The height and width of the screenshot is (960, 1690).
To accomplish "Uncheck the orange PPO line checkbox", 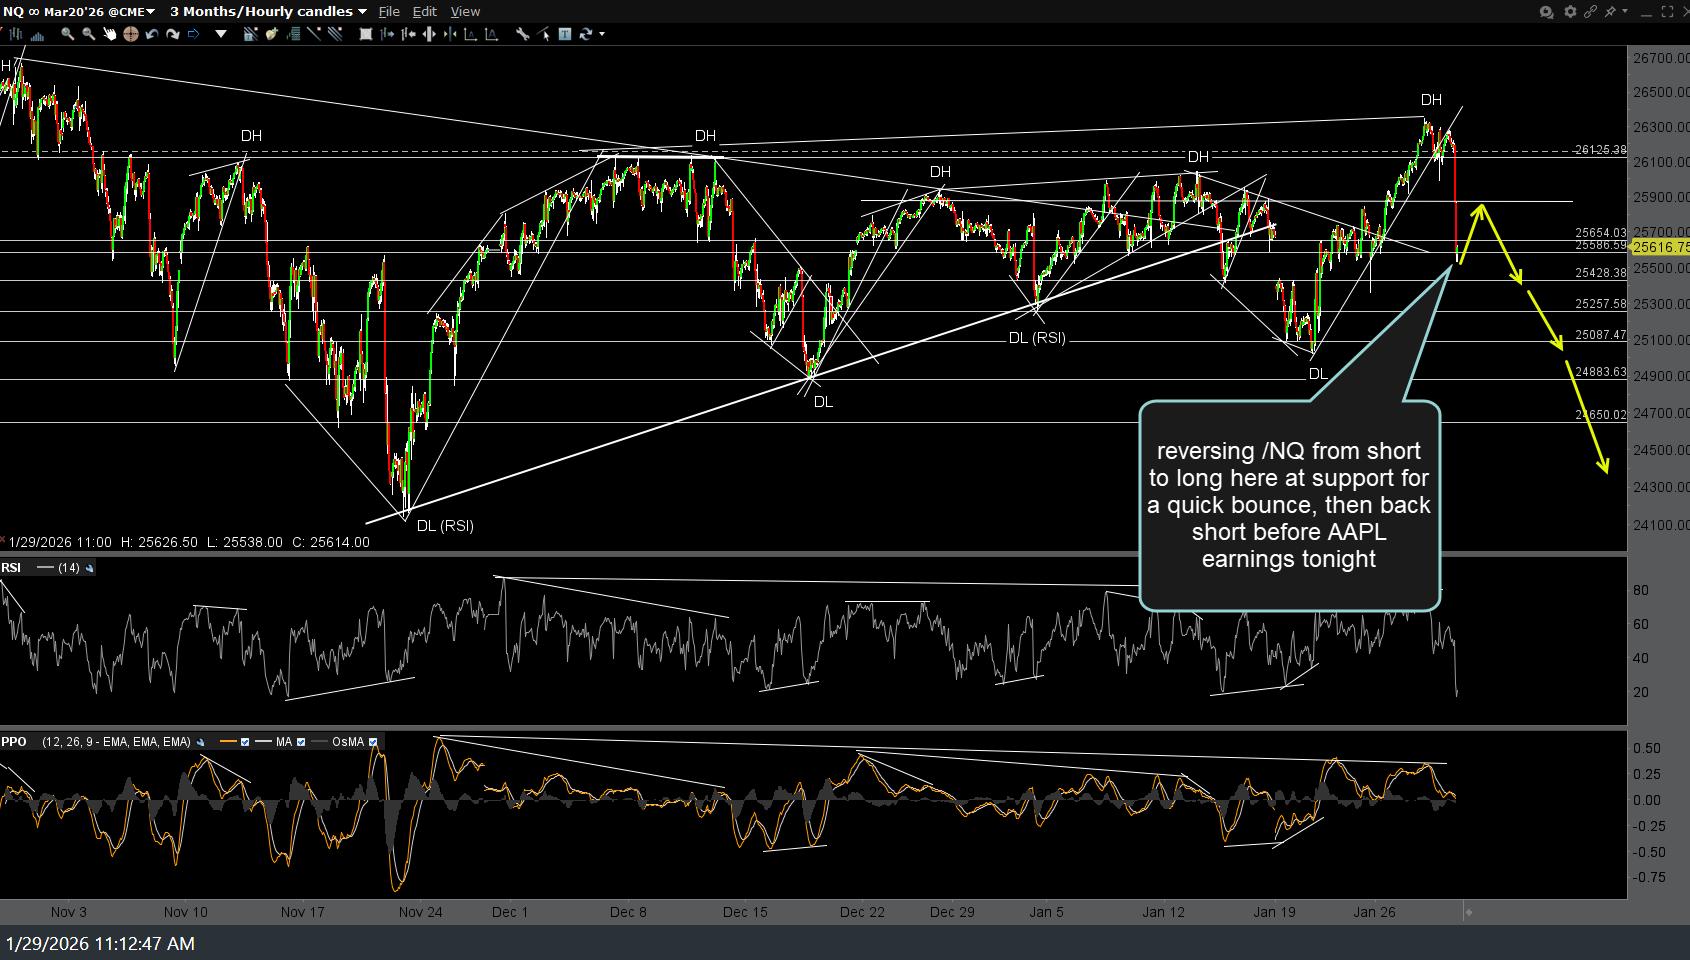I will [245, 743].
